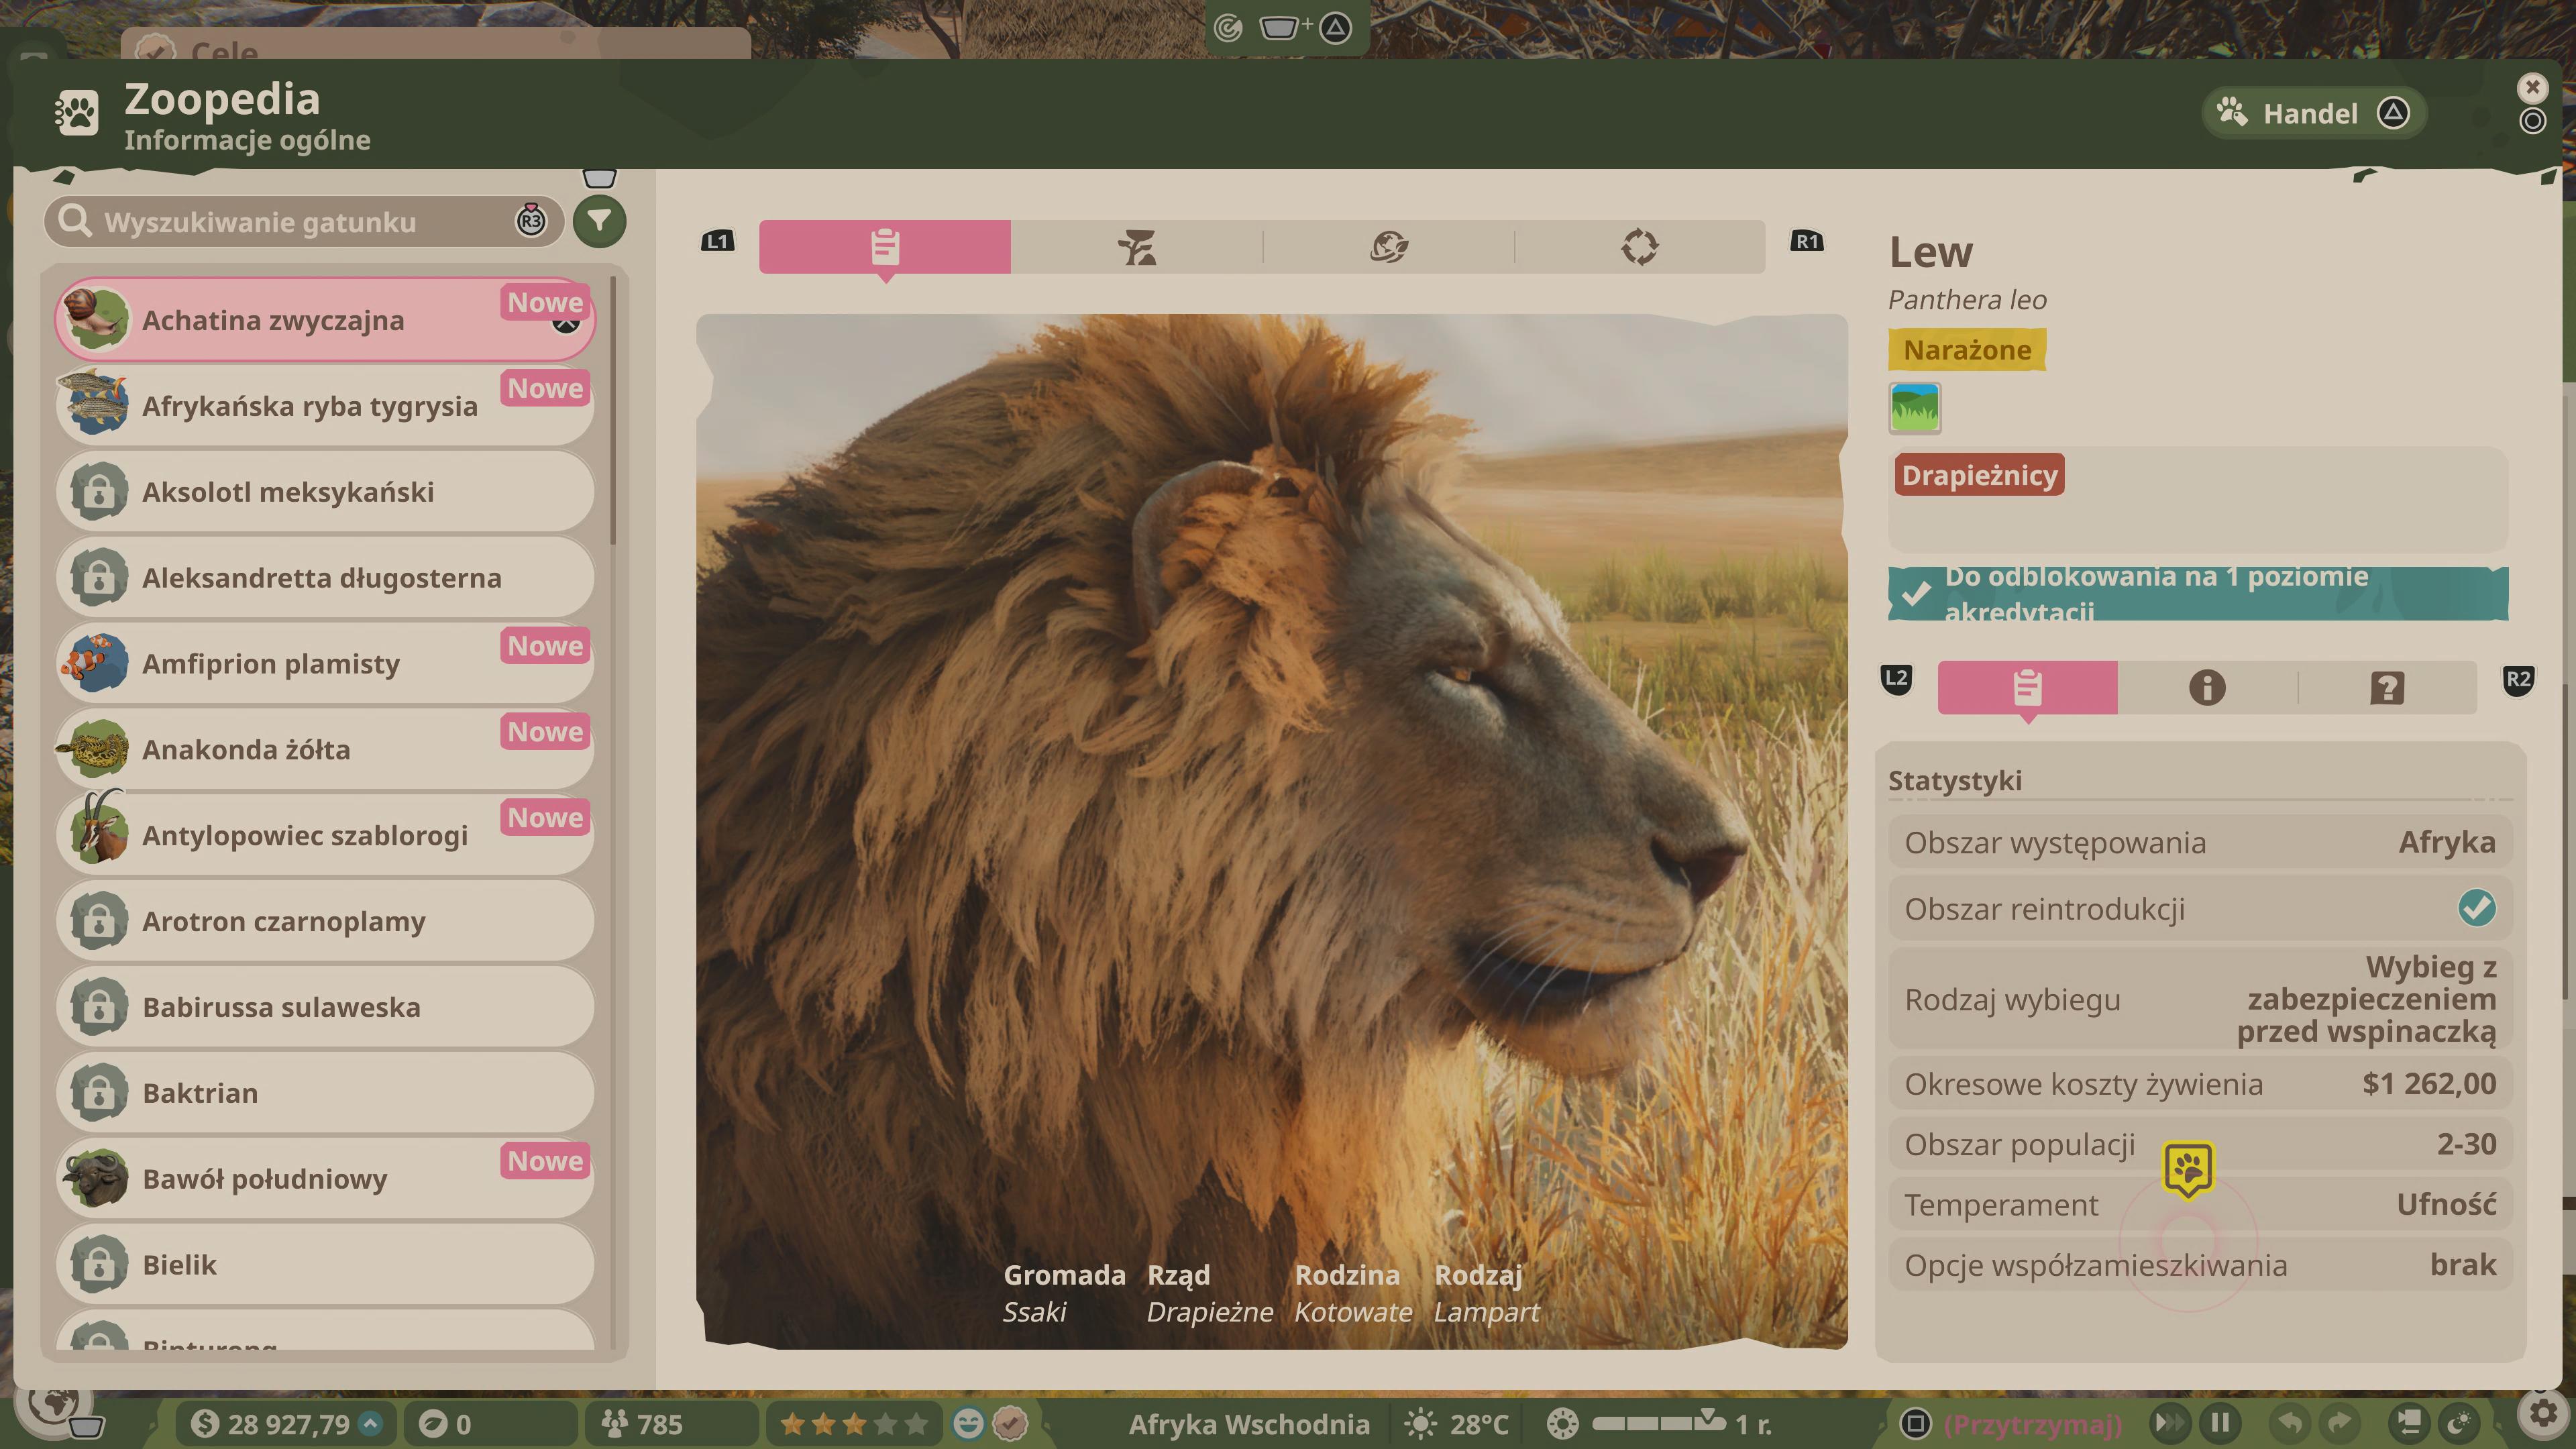The height and width of the screenshot is (1449, 2576).
Task: Select Babirussa sulaweska entry
Action: [325, 1007]
